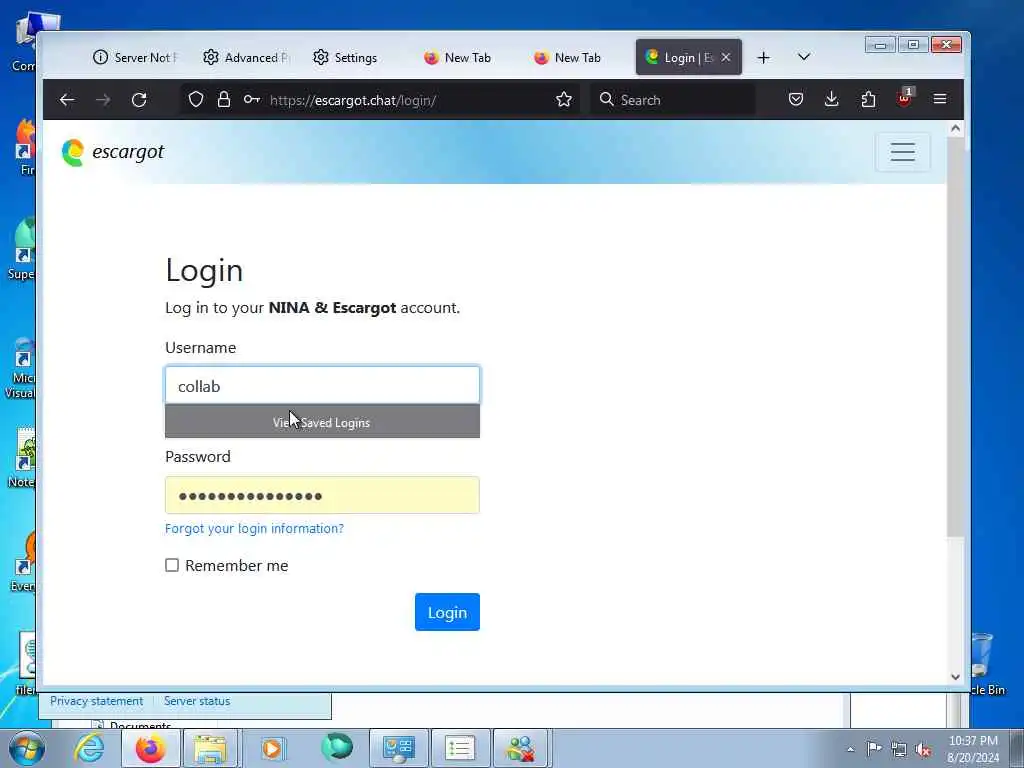Submit with the blue Login button
1024x768 pixels.
[447, 612]
